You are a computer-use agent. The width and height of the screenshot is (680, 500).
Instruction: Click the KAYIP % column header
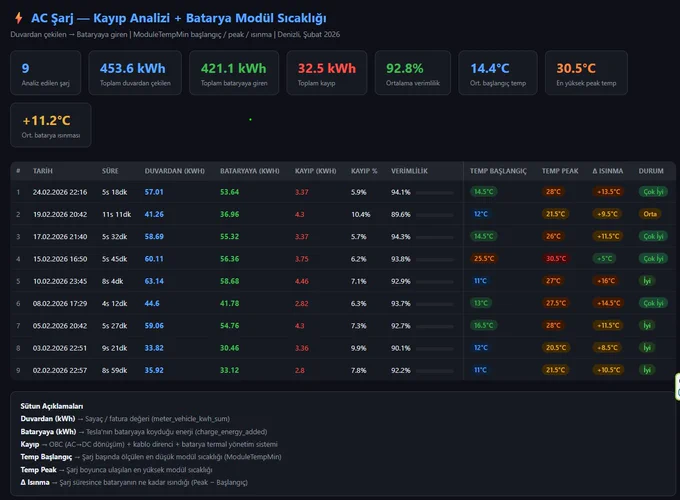364,171
